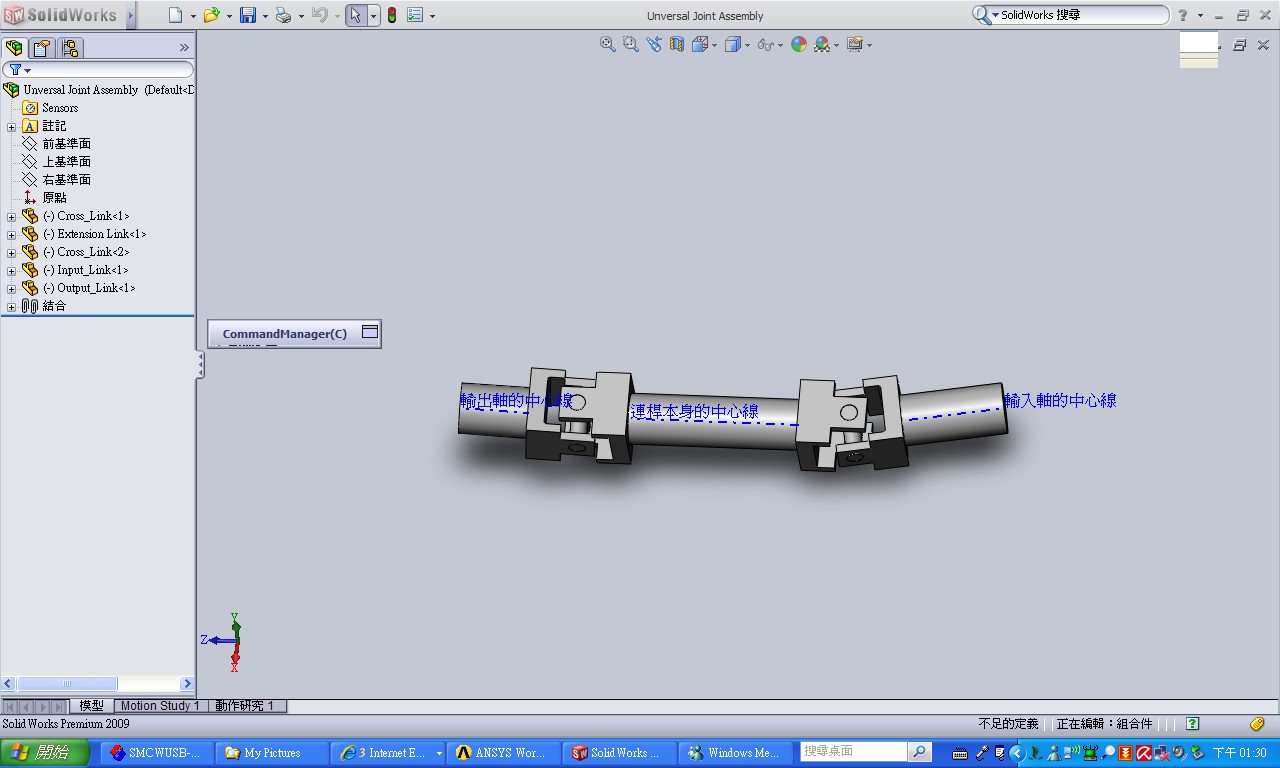Click Zoom to Area icon

pyautogui.click(x=630, y=44)
